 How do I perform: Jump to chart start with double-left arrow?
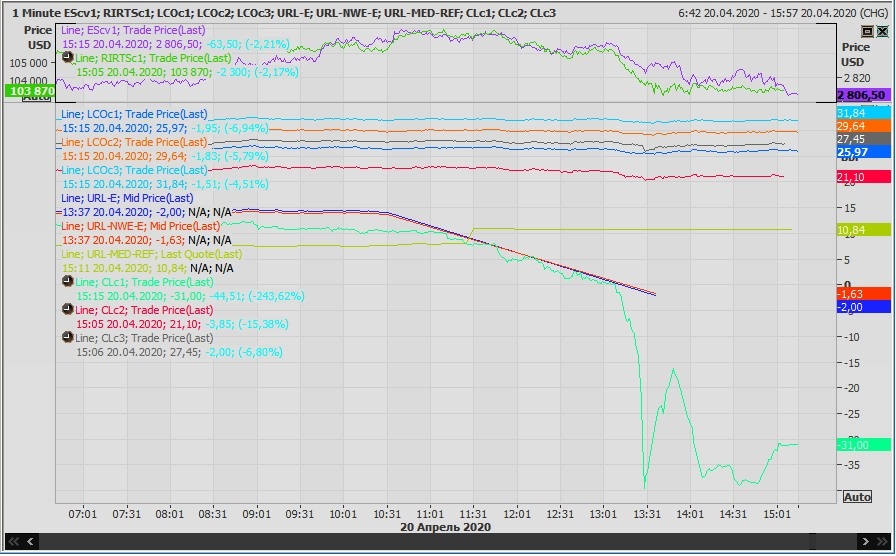[x=13, y=541]
